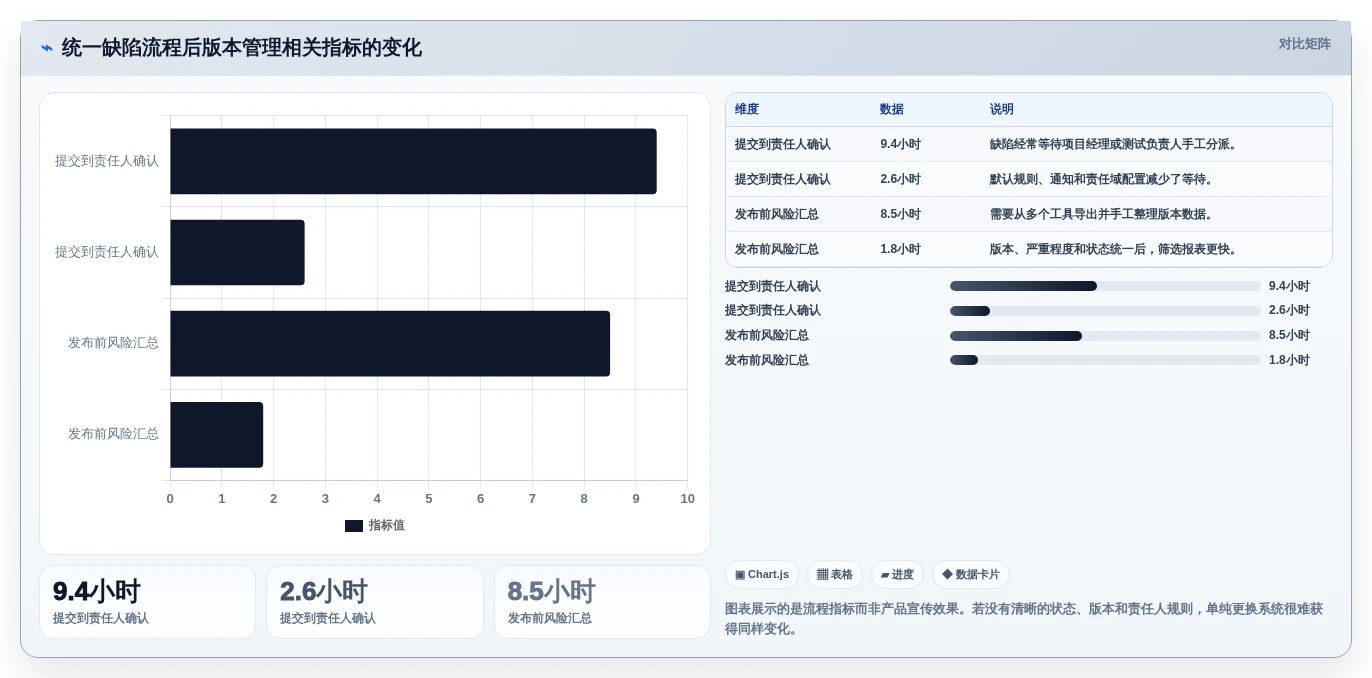Click the 9.4小时 value right of progress bar

1289,286
